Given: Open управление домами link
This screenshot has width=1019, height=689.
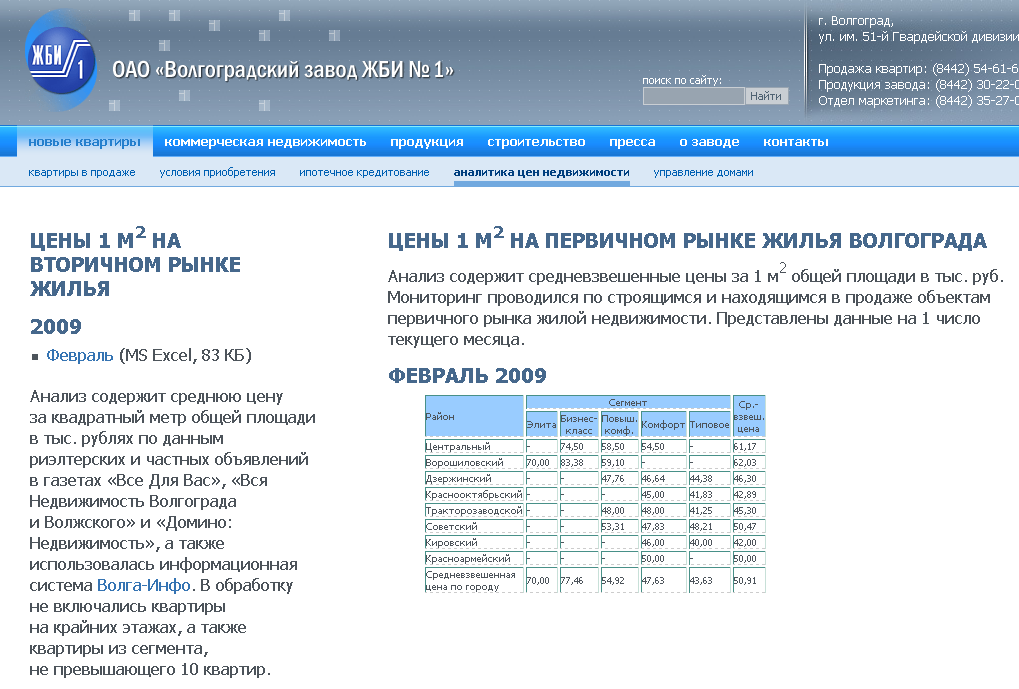Looking at the screenshot, I should point(703,172).
